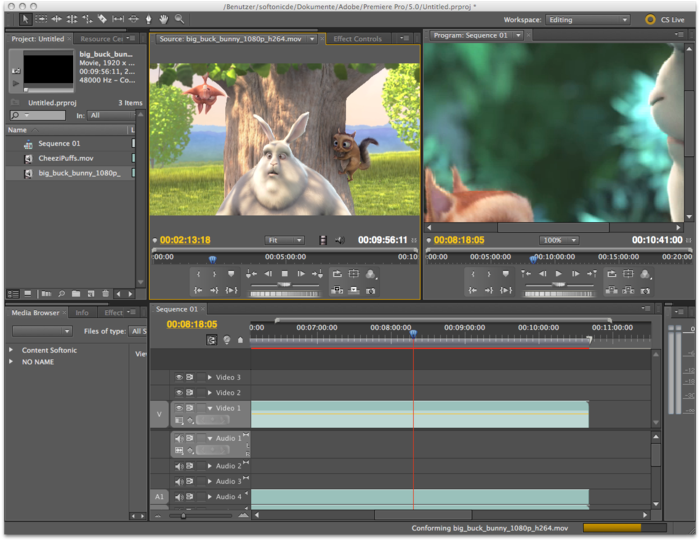Mute Audio 4 track speaker icon
Screen dimensions: 700x541
click(180, 496)
